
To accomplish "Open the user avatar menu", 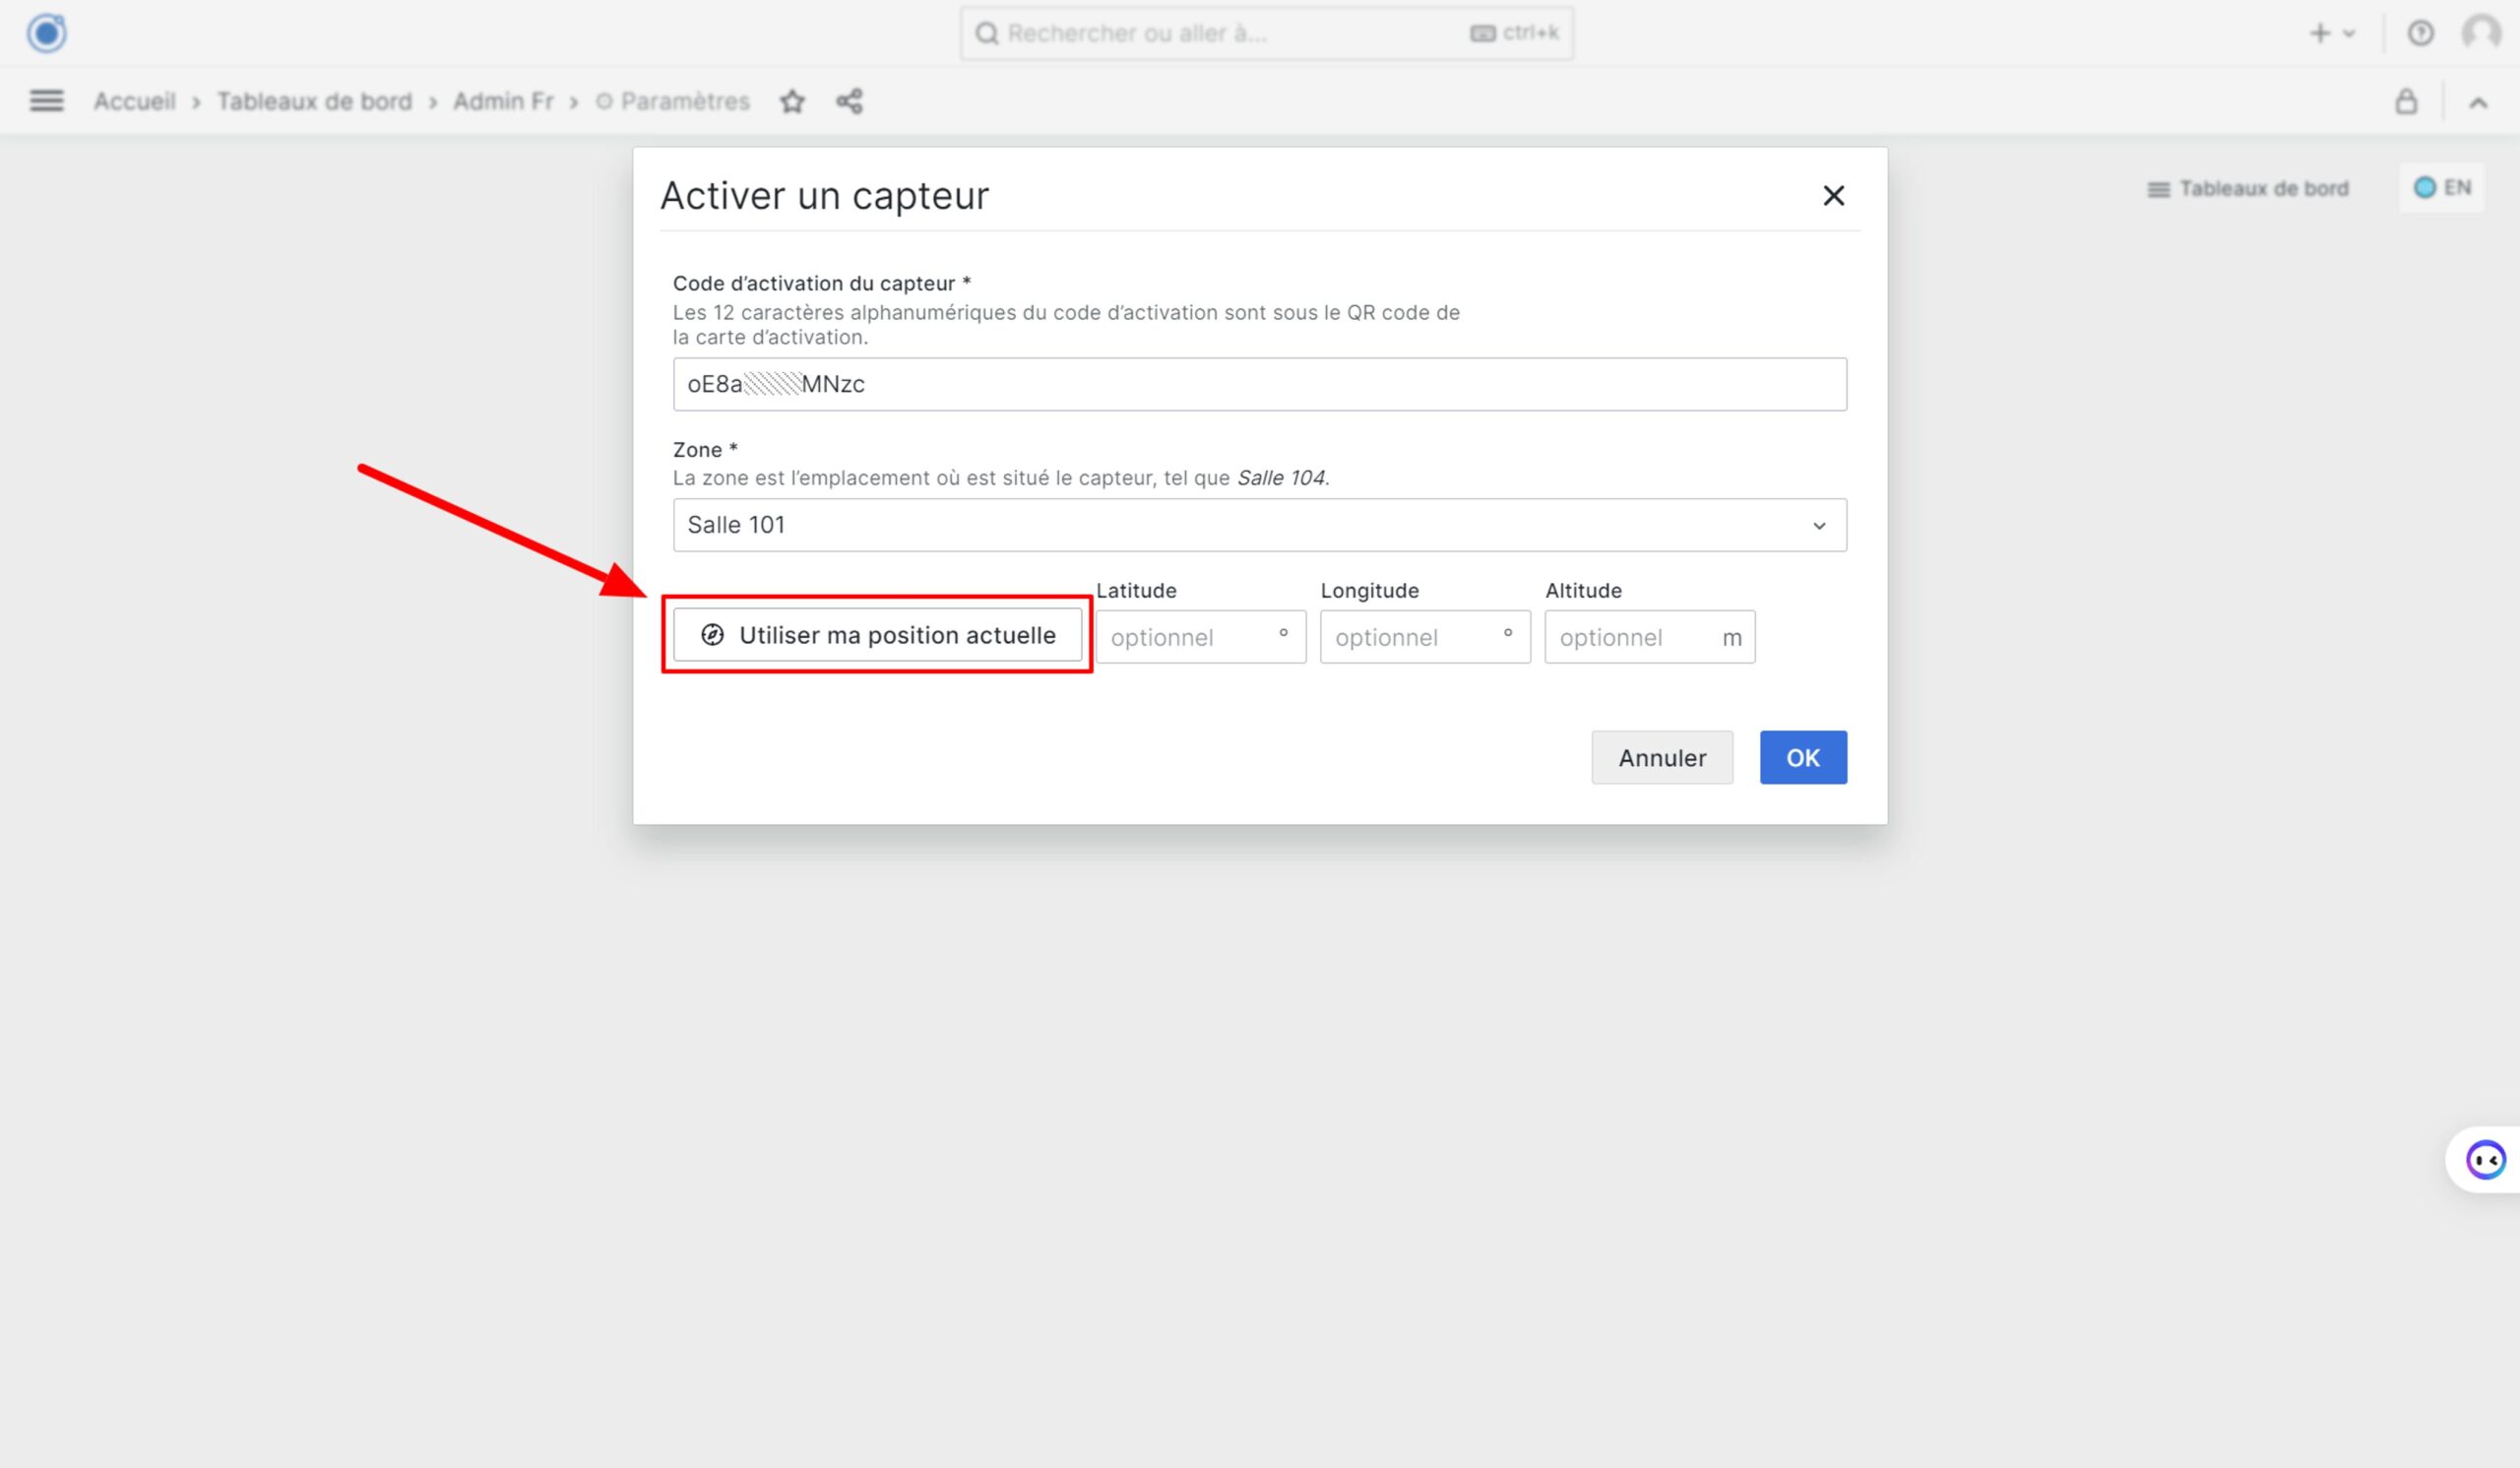I will pos(2481,33).
